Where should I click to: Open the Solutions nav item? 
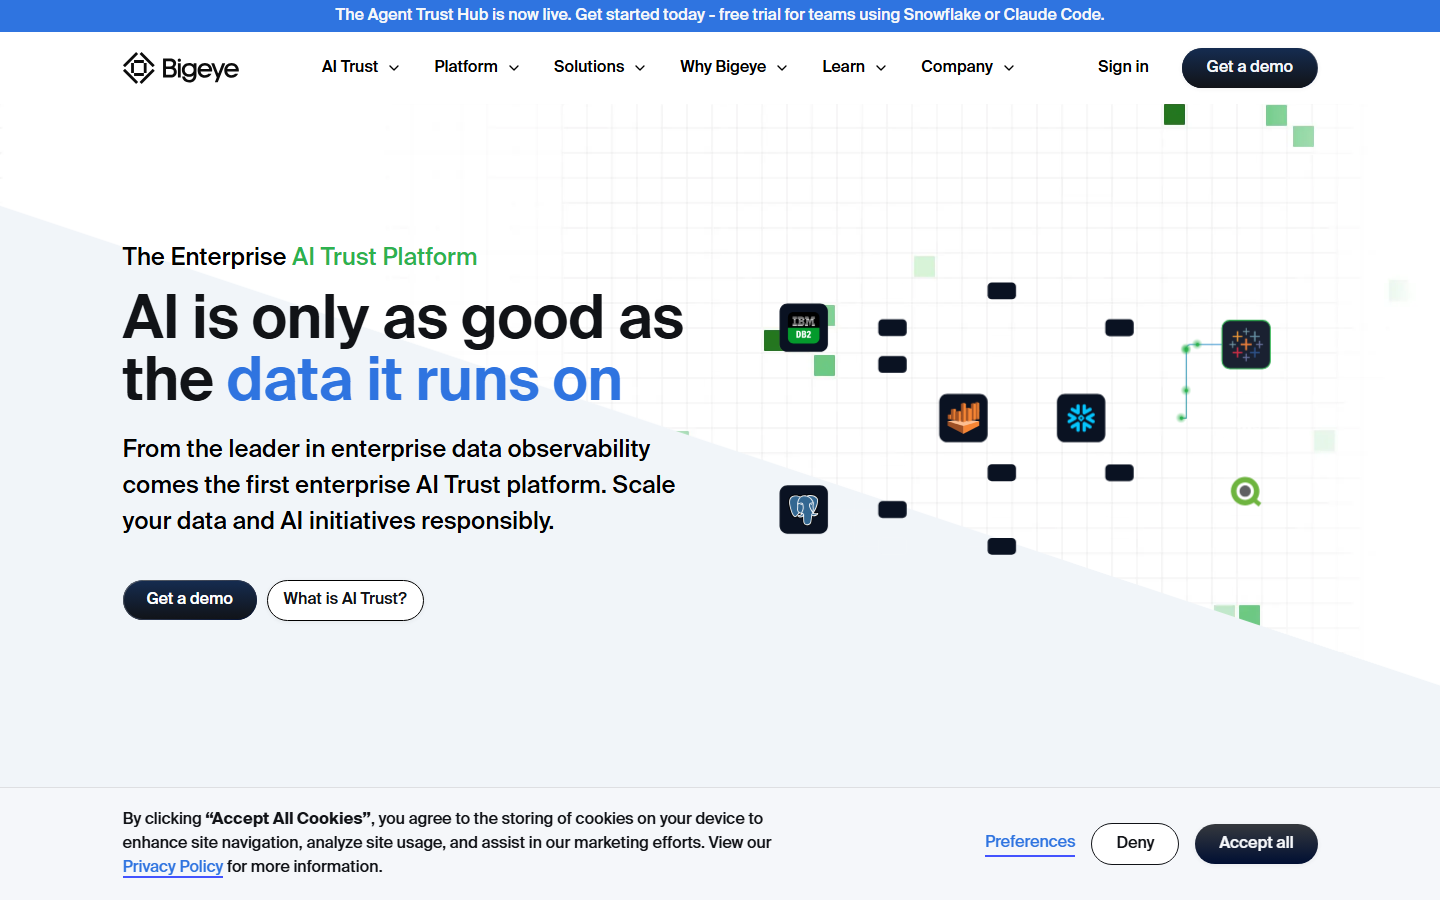click(589, 67)
